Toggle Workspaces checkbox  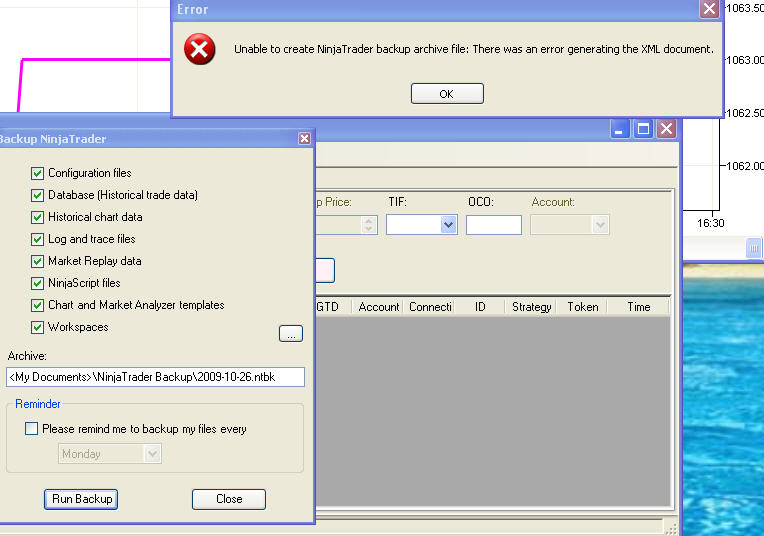tap(37, 327)
